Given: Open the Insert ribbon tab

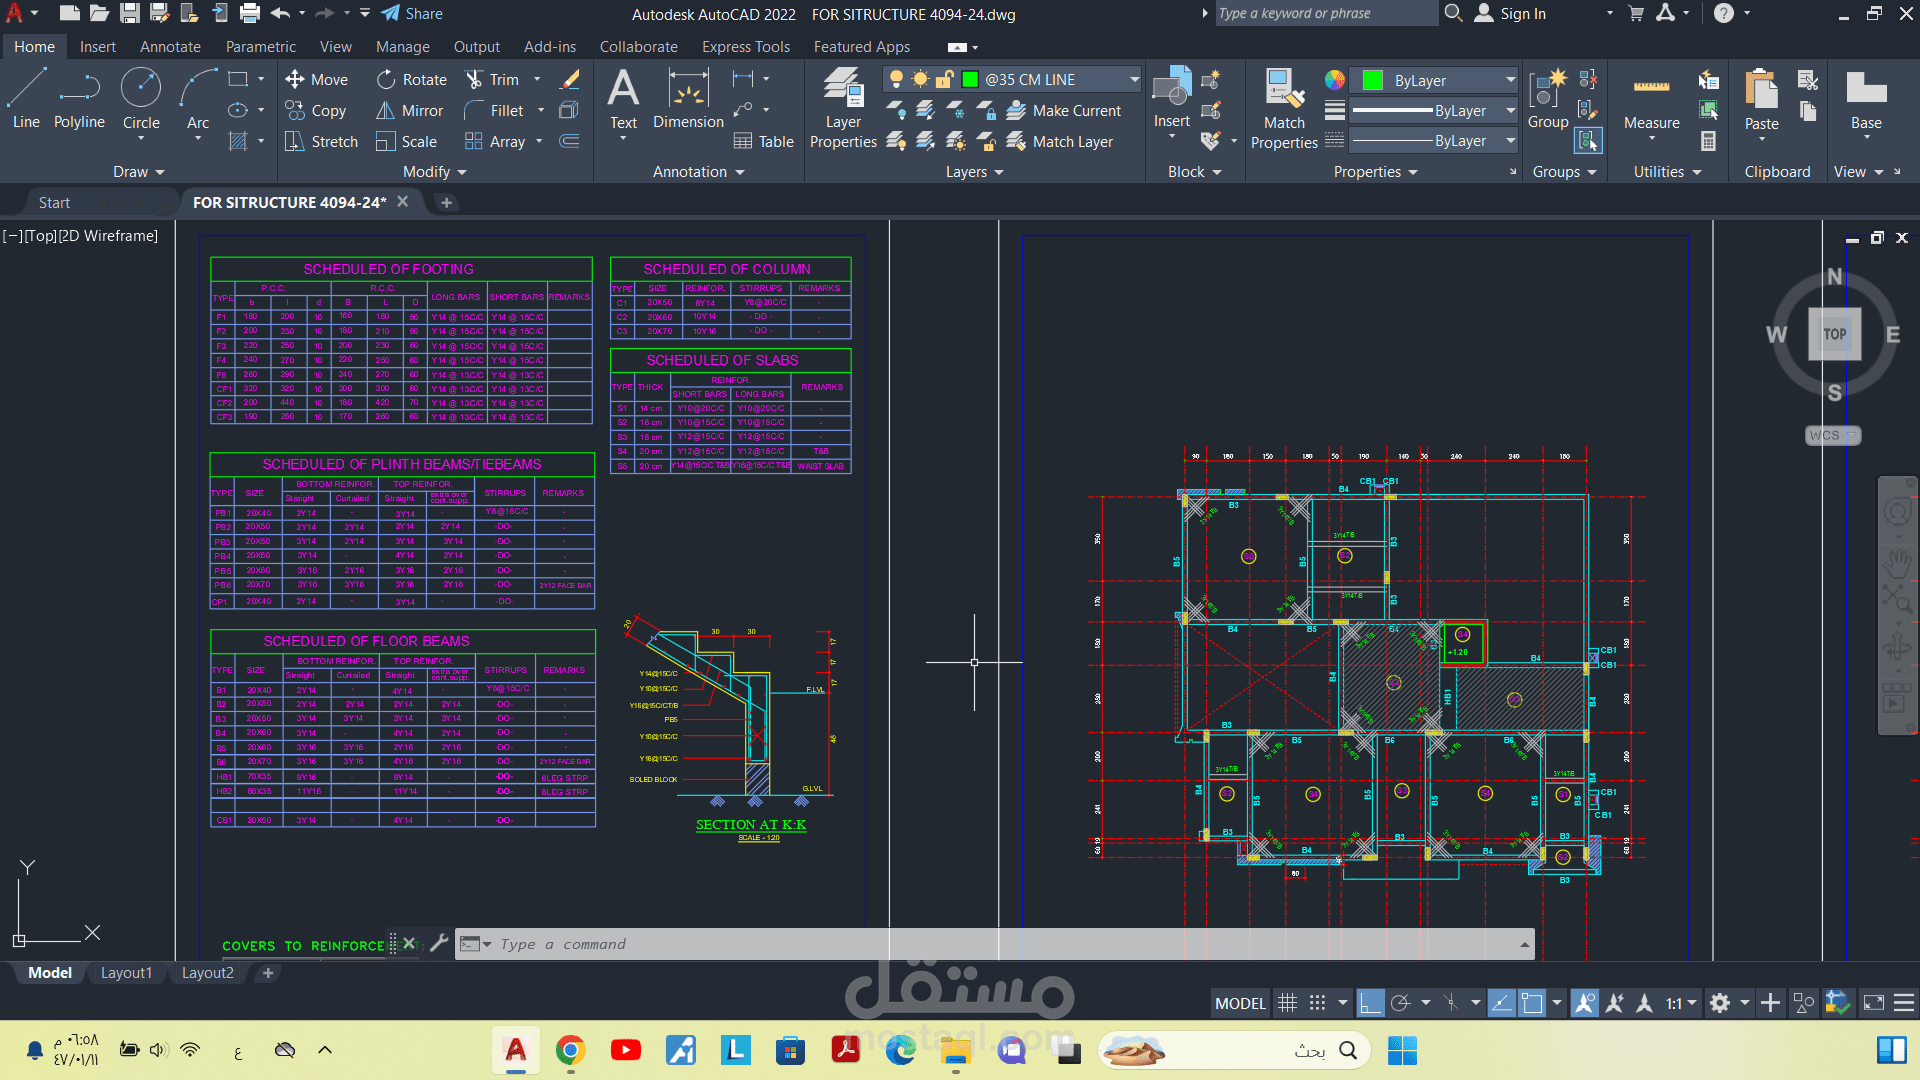Looking at the screenshot, I should [97, 47].
